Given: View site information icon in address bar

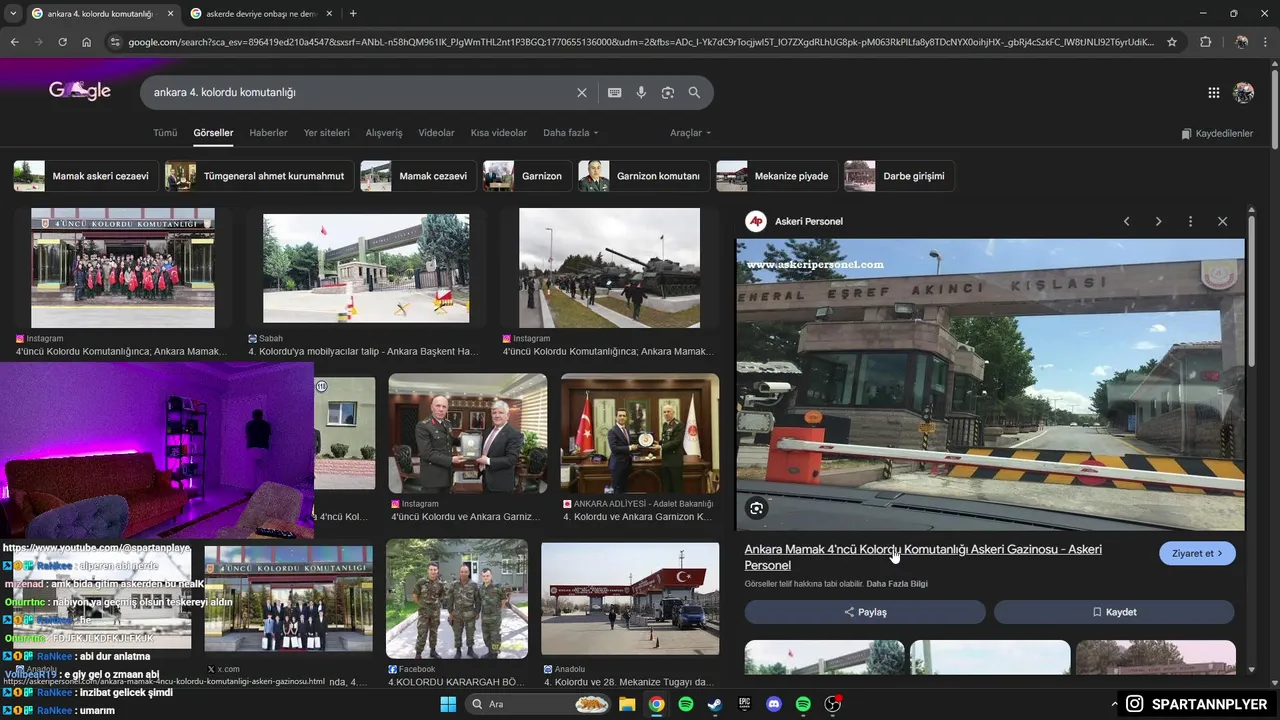Looking at the screenshot, I should point(115,42).
